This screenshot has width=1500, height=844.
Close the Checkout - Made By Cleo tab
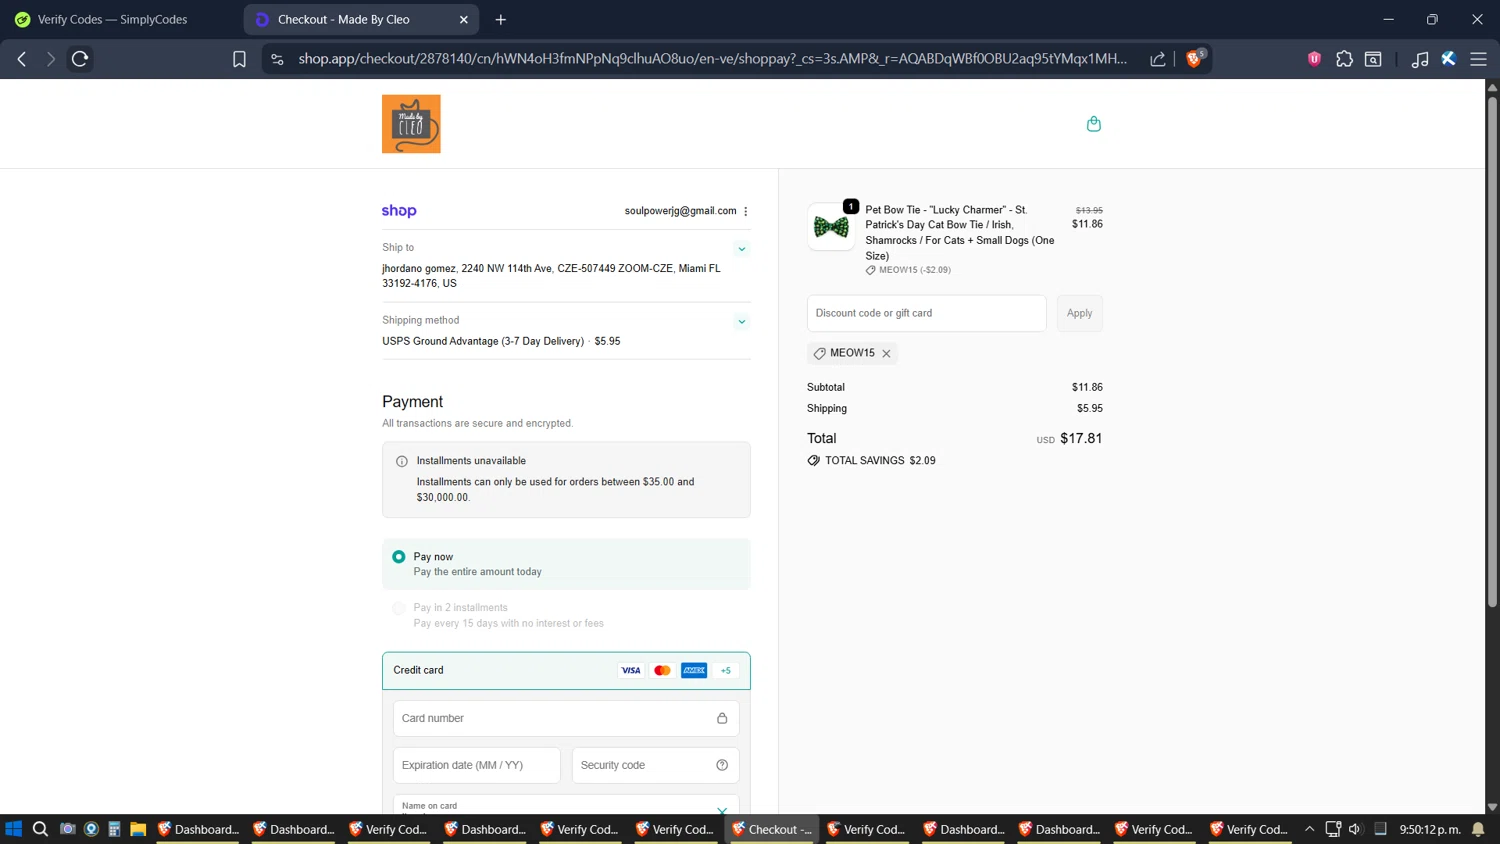463,19
